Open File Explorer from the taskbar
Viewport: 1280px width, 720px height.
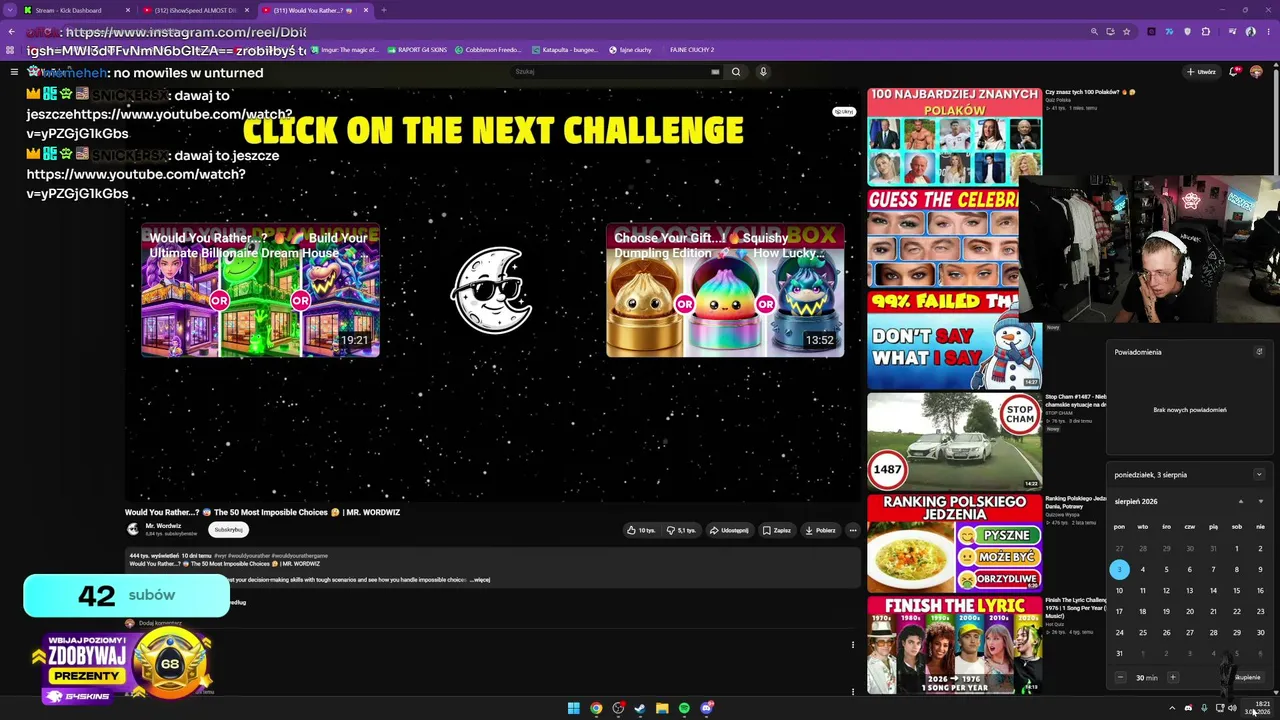[x=662, y=708]
